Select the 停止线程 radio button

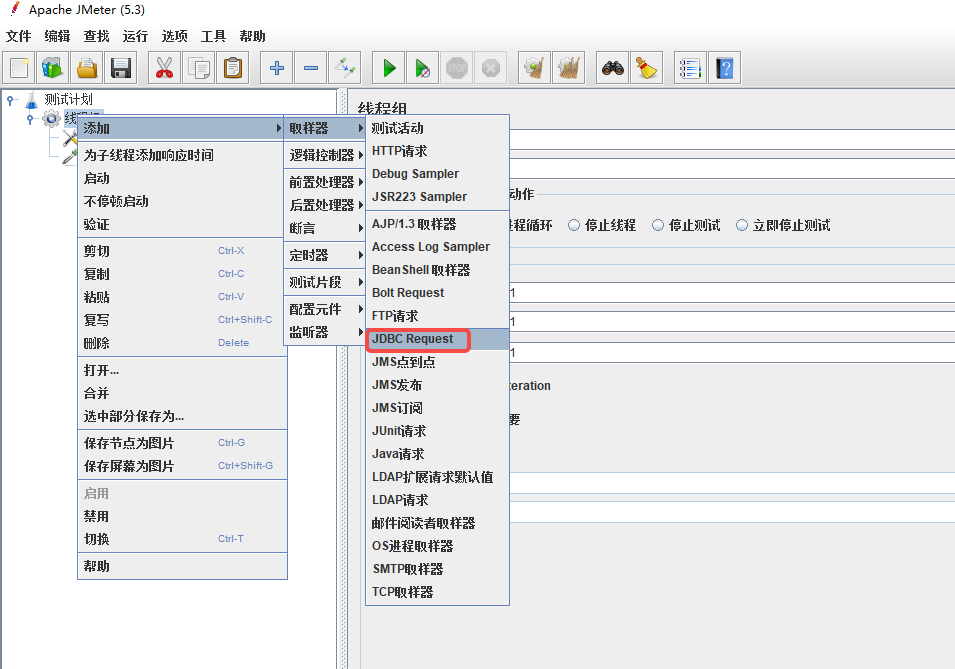coord(574,225)
